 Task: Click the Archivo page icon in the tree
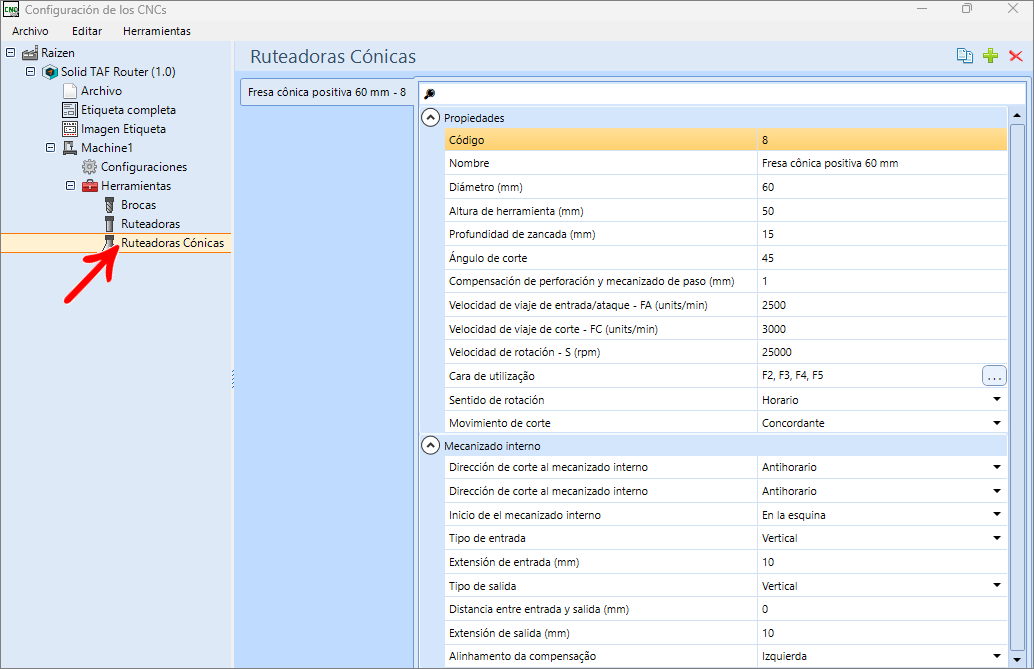70,91
